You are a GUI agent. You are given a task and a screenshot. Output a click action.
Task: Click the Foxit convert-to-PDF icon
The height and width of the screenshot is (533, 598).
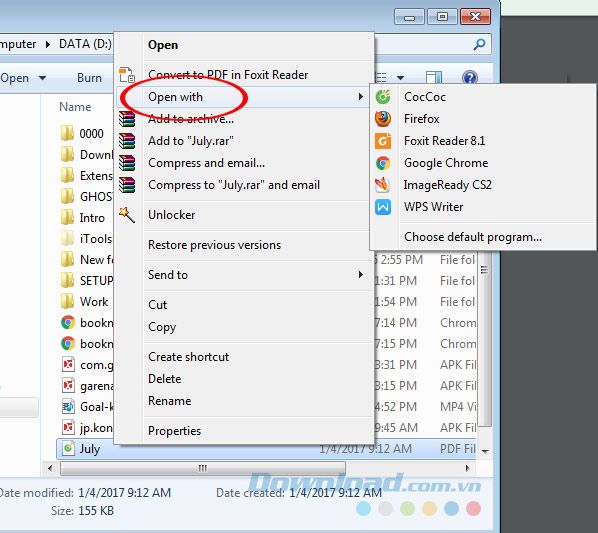point(127,75)
